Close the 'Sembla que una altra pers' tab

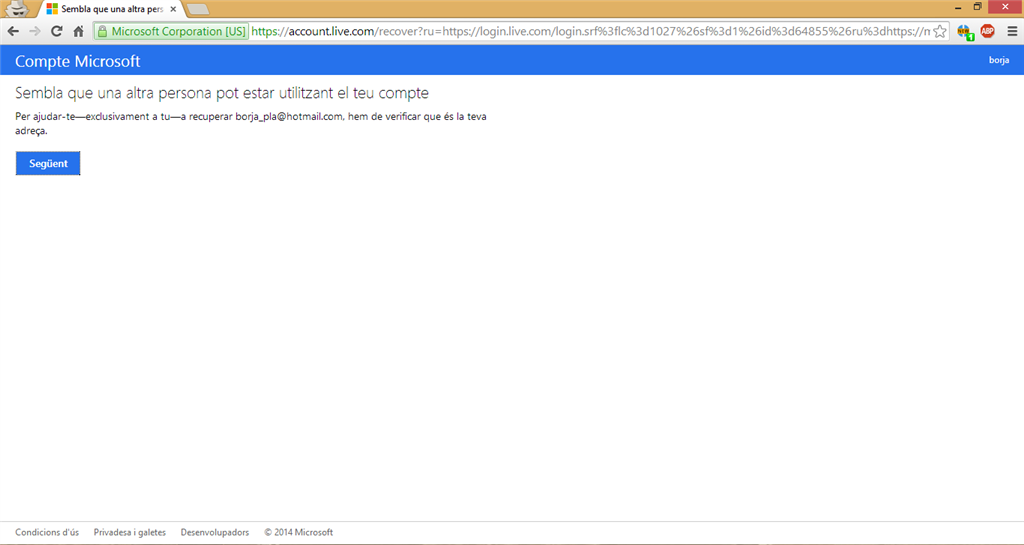[173, 9]
